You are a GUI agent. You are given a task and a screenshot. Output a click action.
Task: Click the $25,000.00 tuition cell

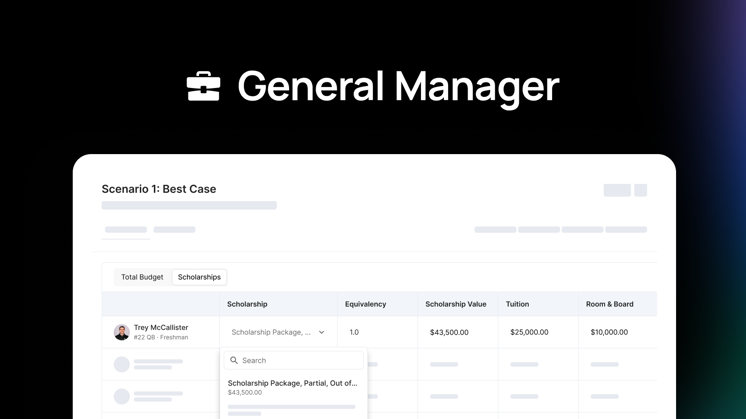click(529, 332)
